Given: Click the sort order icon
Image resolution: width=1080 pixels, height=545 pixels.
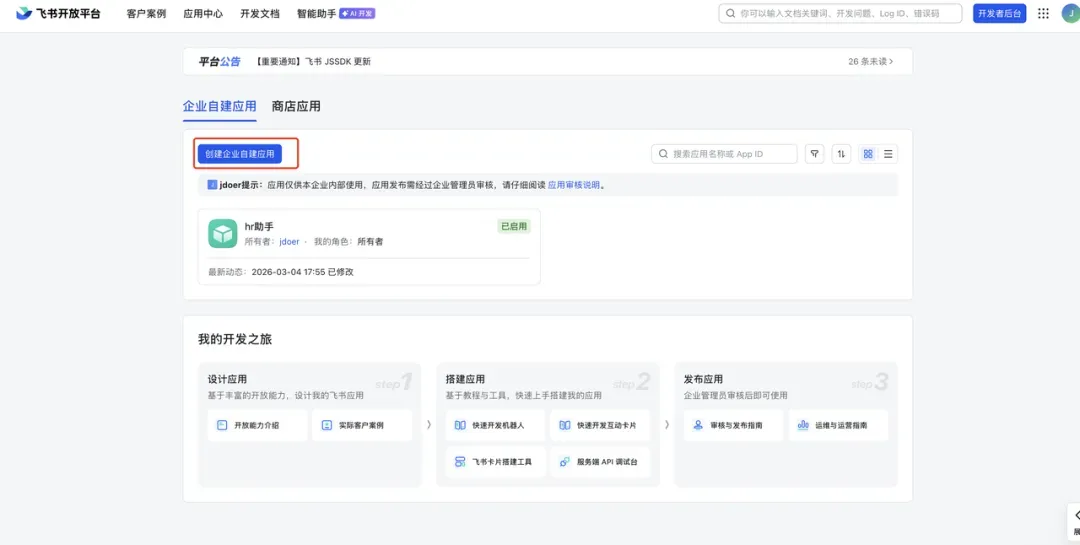Looking at the screenshot, I should (x=841, y=154).
